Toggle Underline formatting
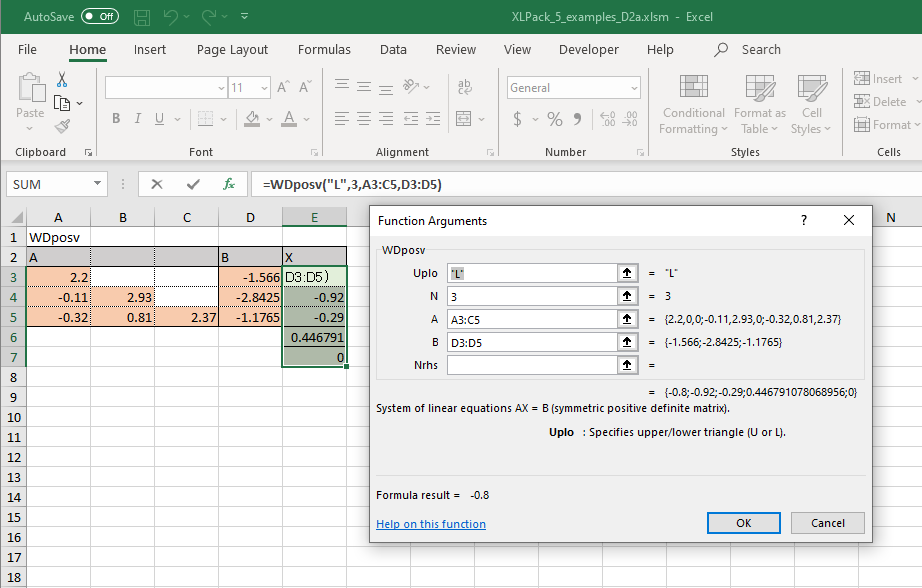Image resolution: width=922 pixels, height=588 pixels. click(159, 119)
